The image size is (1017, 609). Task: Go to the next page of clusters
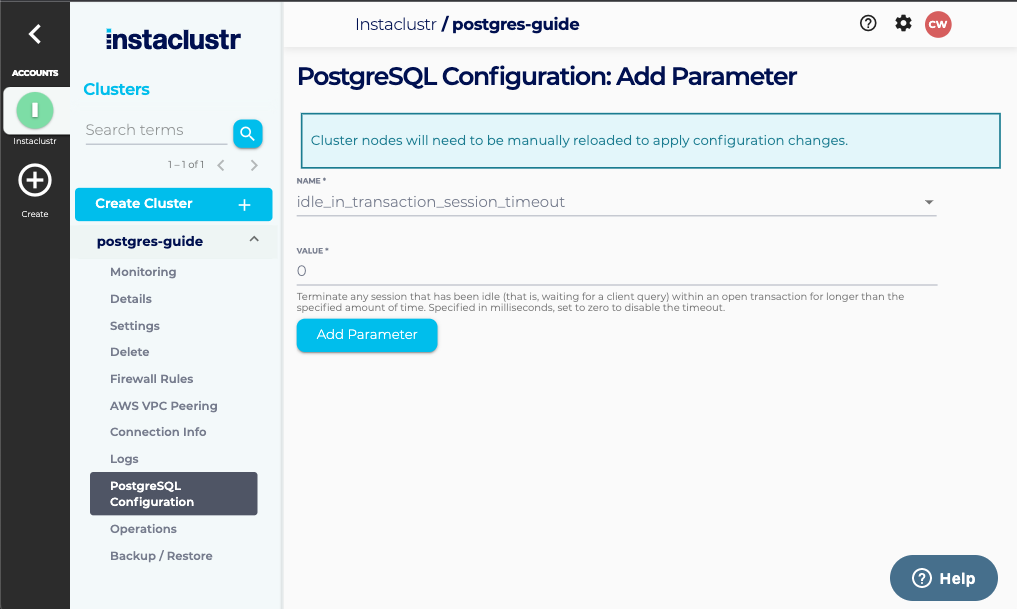[254, 165]
